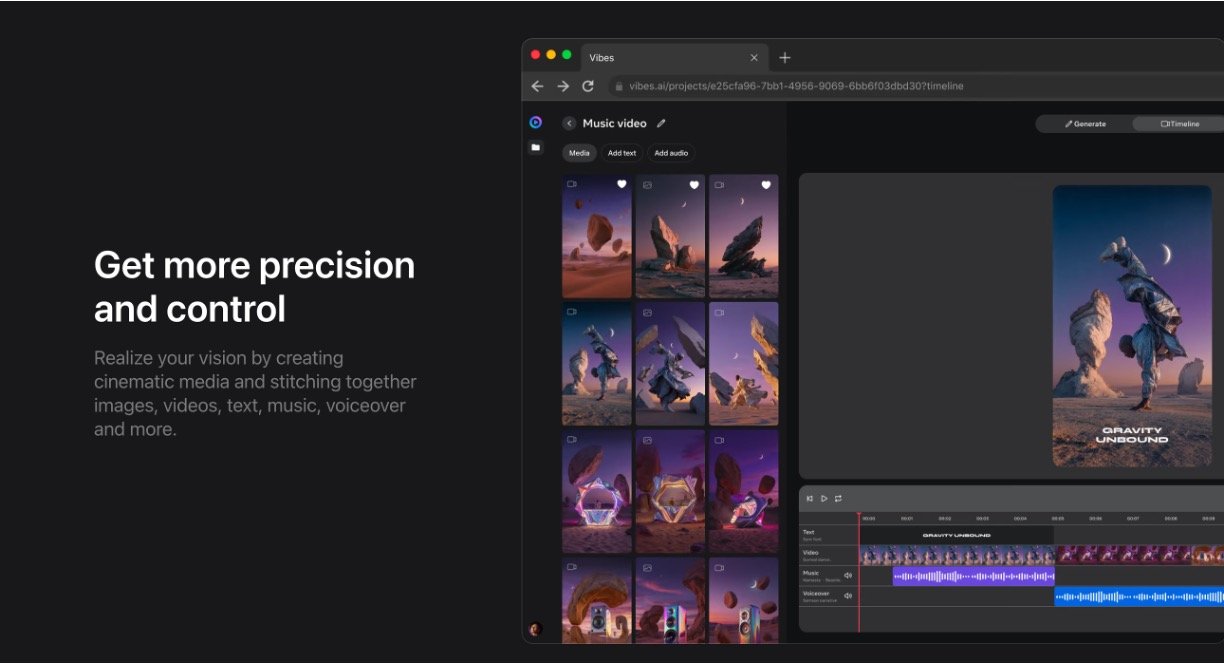Image resolution: width=1224 pixels, height=664 pixels.
Task: Toggle the loop playback icon
Action: tap(838, 498)
